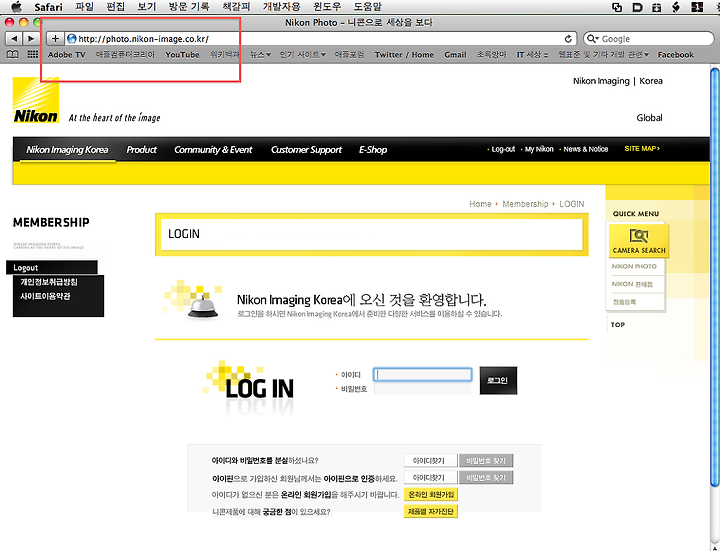This screenshot has height=551, width=720.
Task: Select the Community & Event tab
Action: pyautogui.click(x=213, y=150)
